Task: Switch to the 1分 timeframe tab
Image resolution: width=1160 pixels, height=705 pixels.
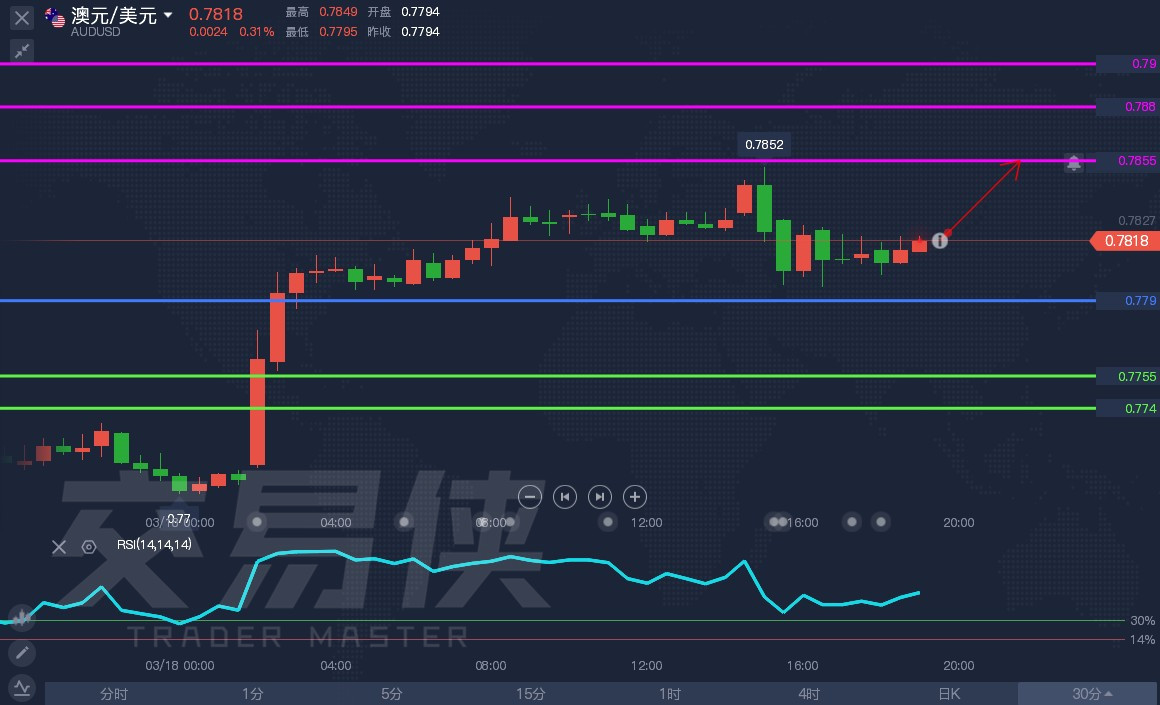Action: pyautogui.click(x=252, y=694)
